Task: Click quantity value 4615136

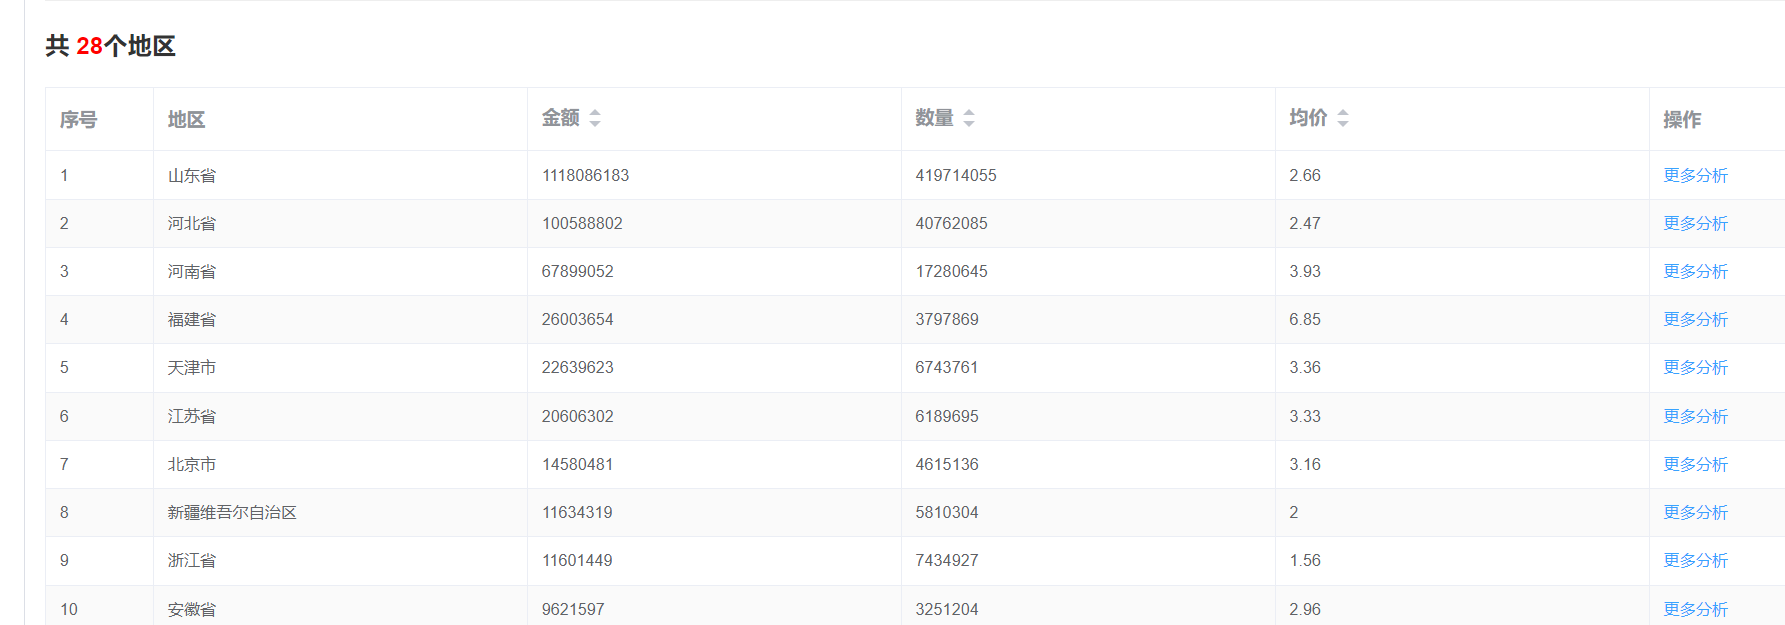Action: pos(947,464)
